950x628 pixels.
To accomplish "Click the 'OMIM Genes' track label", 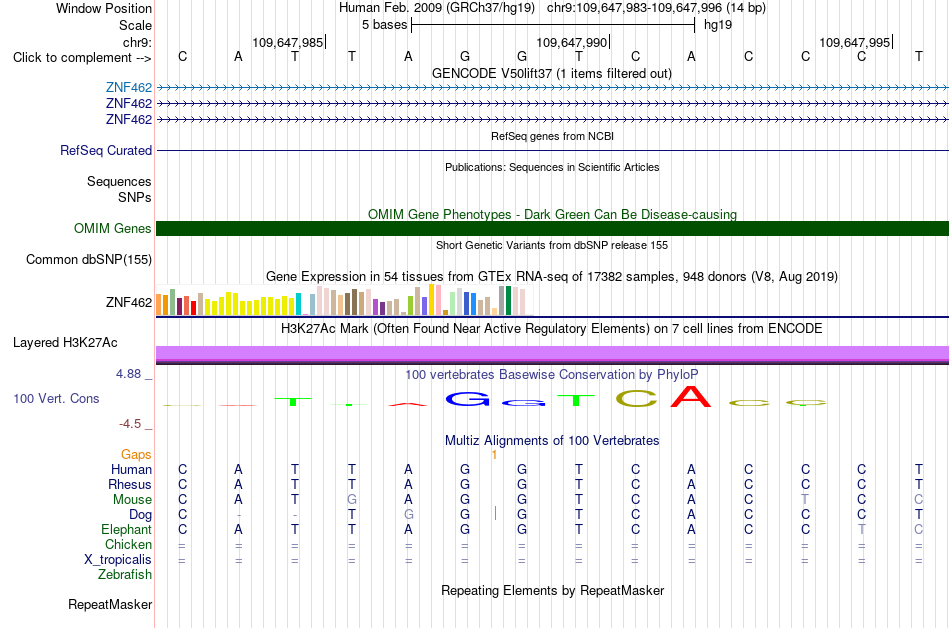I will click(113, 228).
